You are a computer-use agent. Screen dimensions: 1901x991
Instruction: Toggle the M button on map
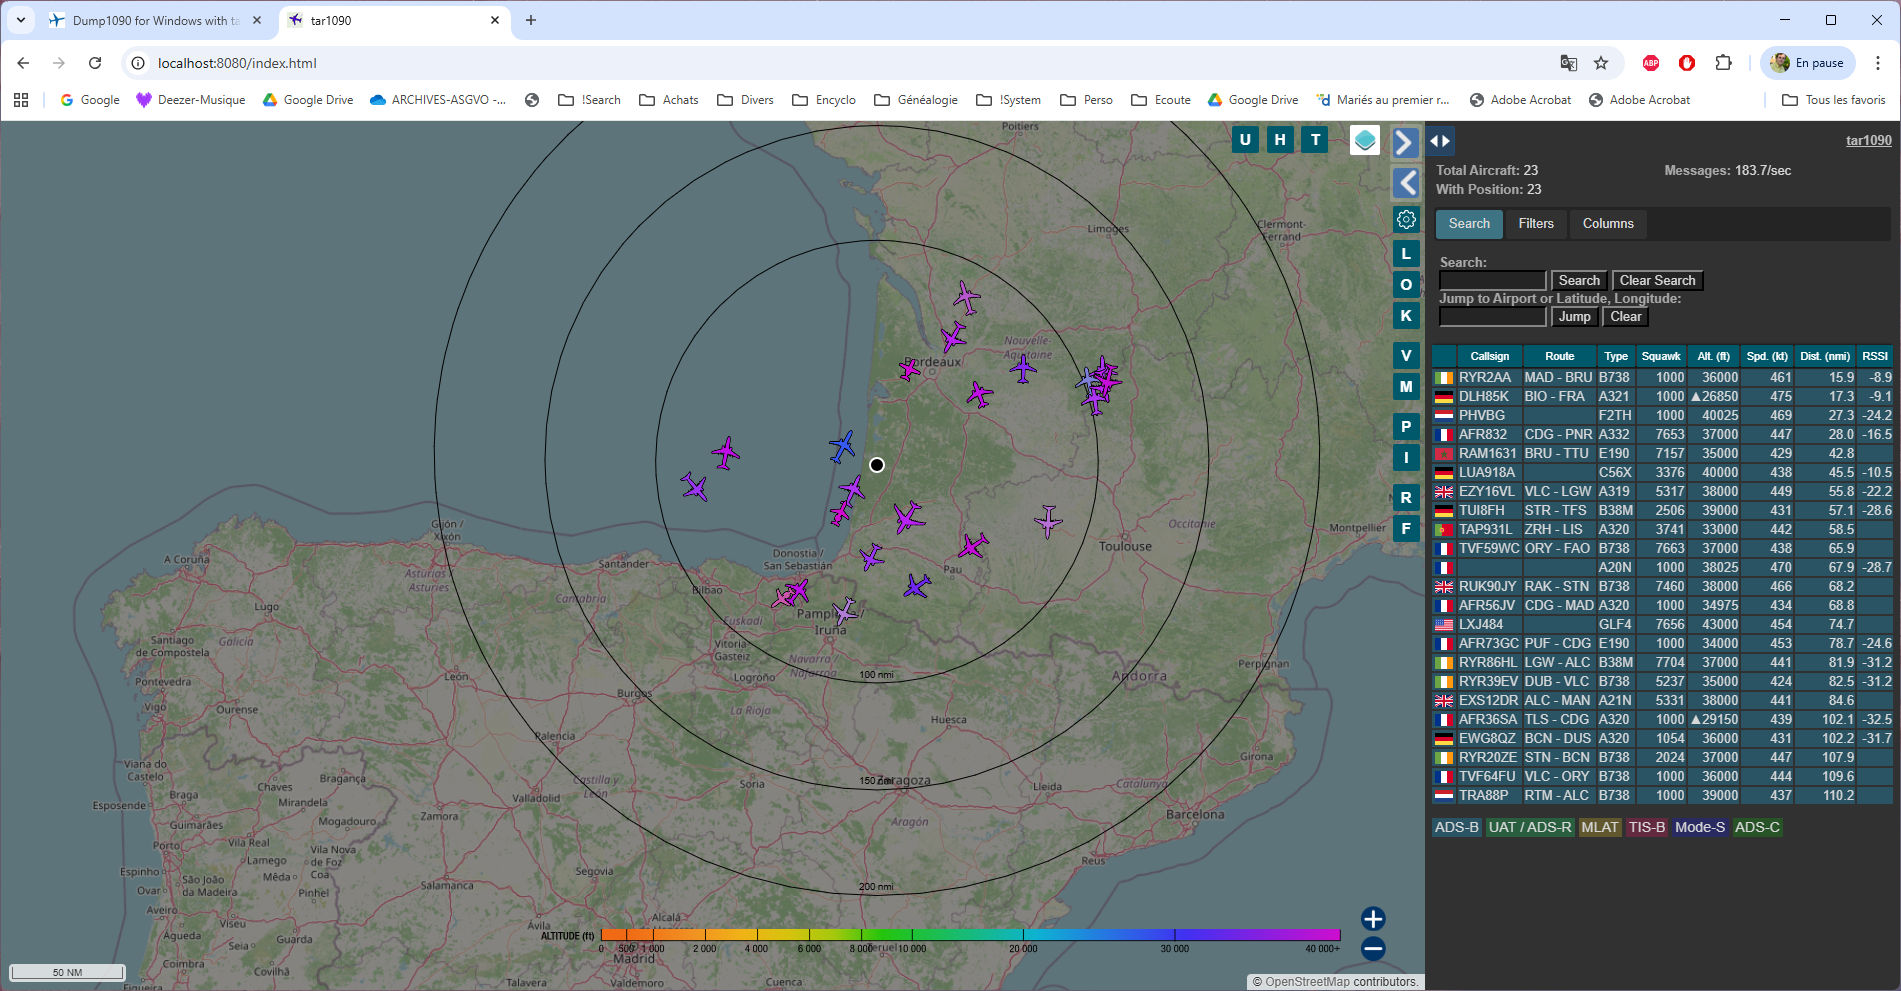1406,387
